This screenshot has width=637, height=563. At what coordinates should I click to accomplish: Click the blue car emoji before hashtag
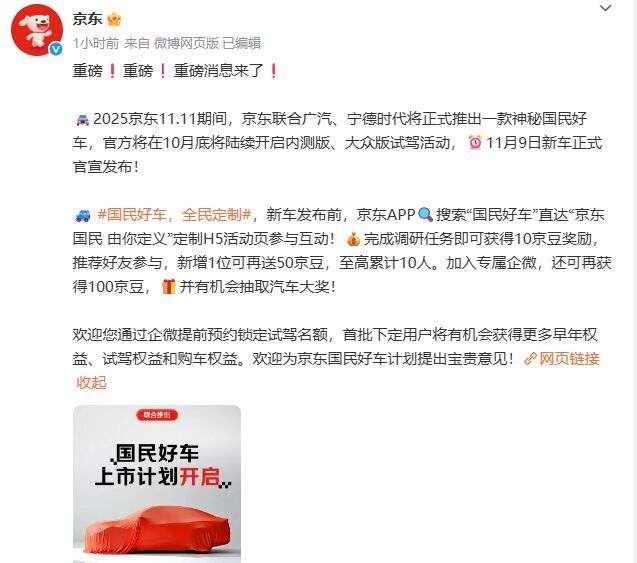pyautogui.click(x=83, y=215)
